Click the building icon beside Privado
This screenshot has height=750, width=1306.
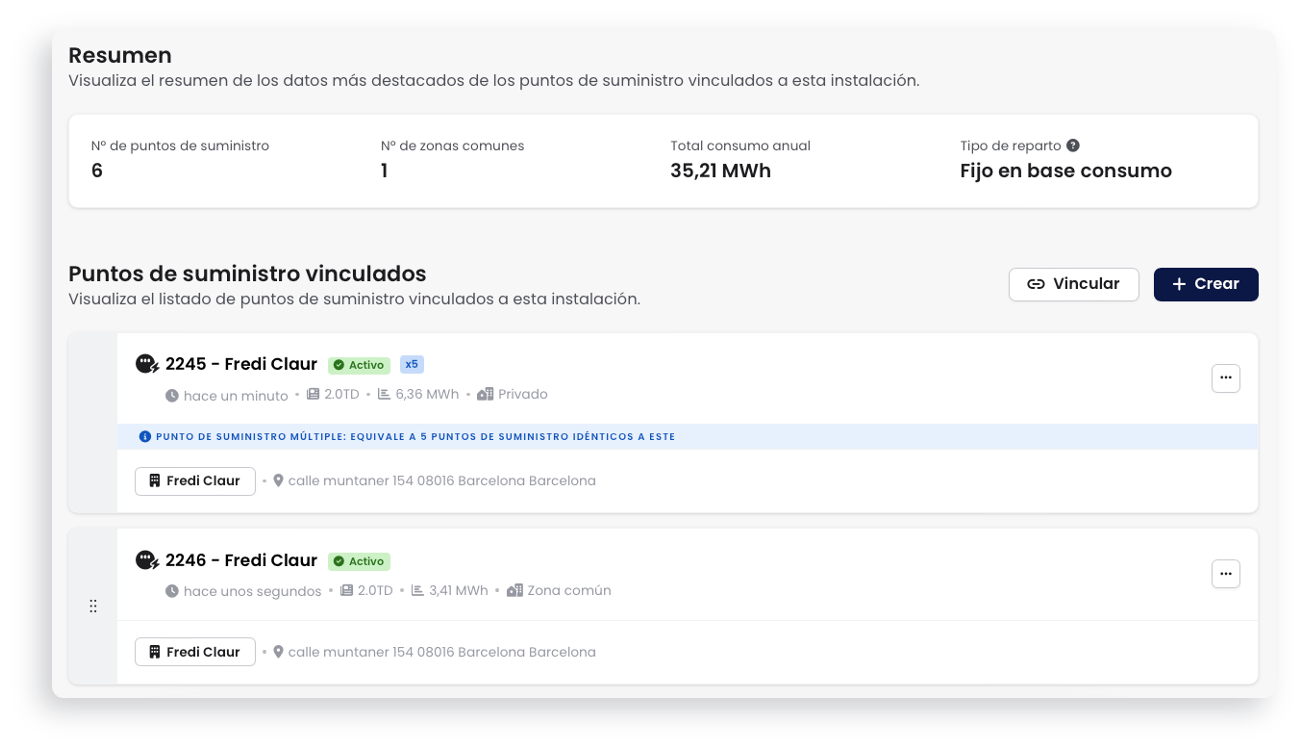pyautogui.click(x=485, y=394)
